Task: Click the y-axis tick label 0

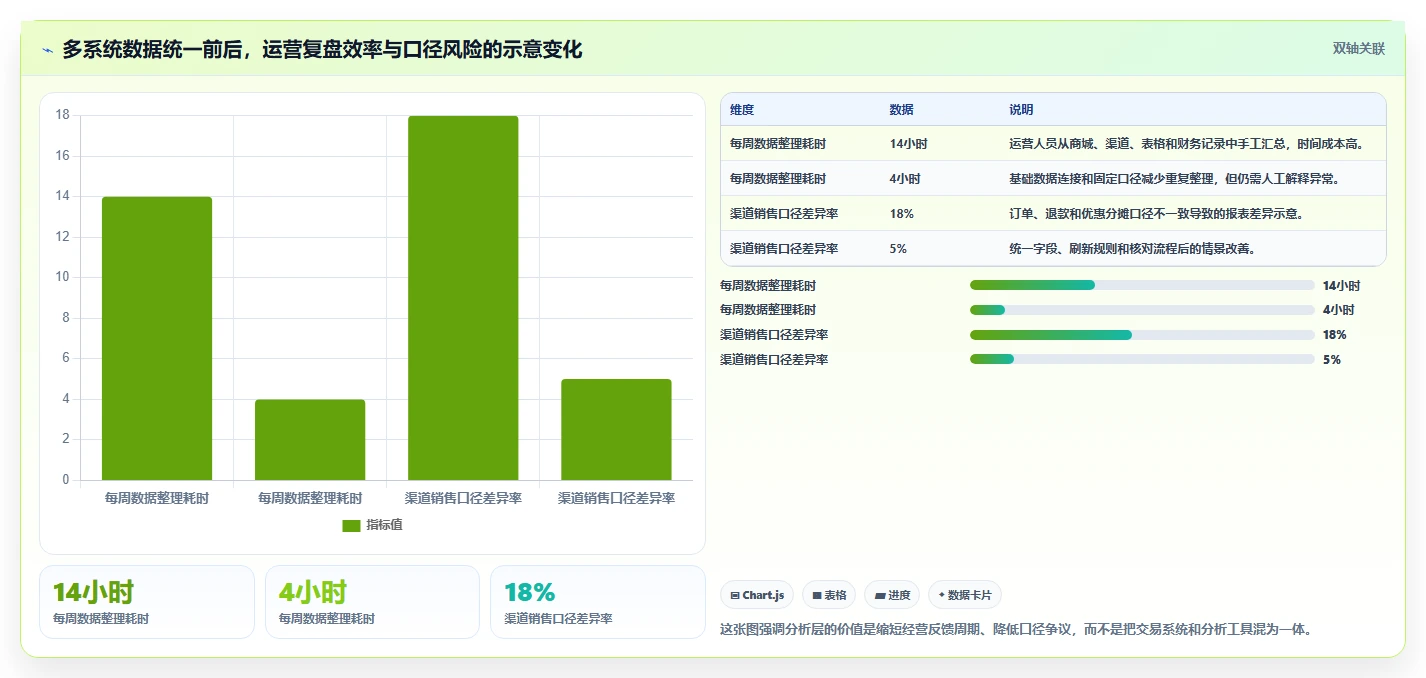Action: [66, 480]
